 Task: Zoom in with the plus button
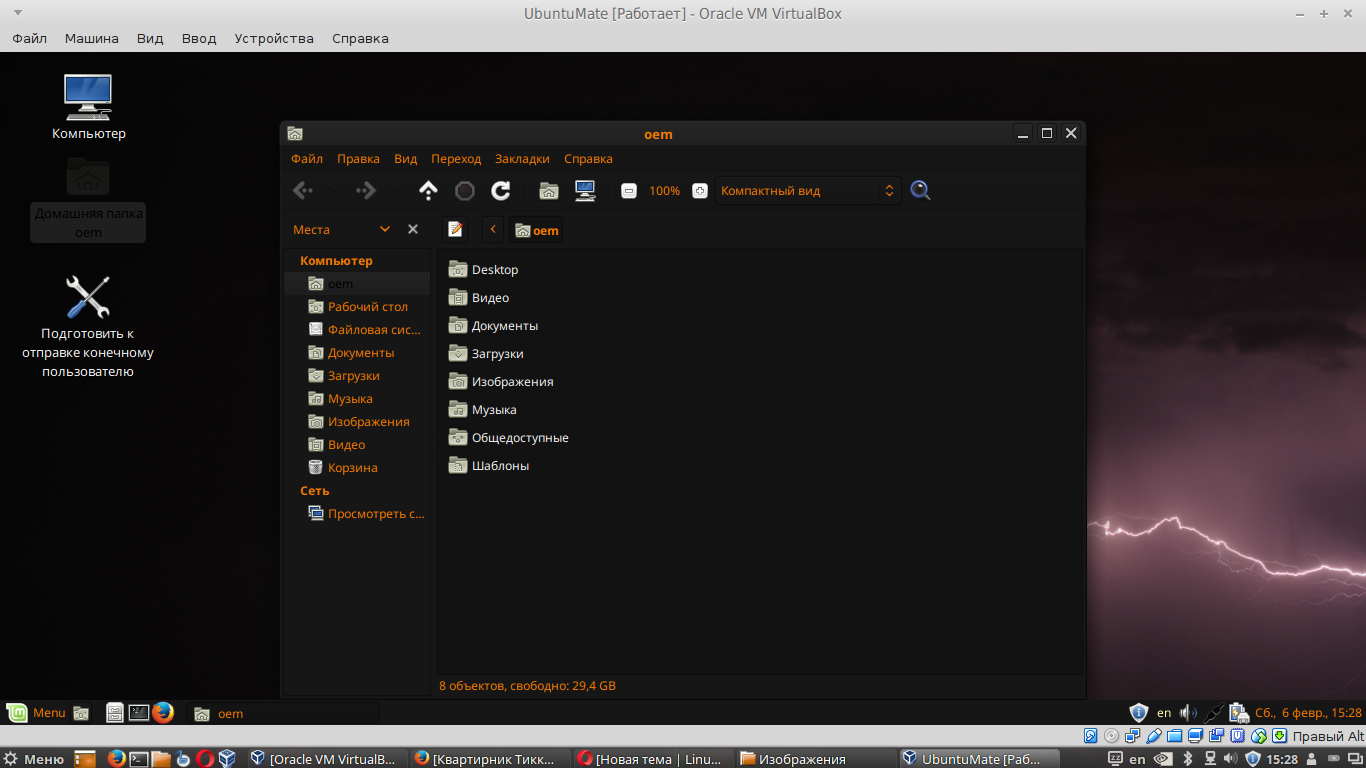(x=700, y=190)
